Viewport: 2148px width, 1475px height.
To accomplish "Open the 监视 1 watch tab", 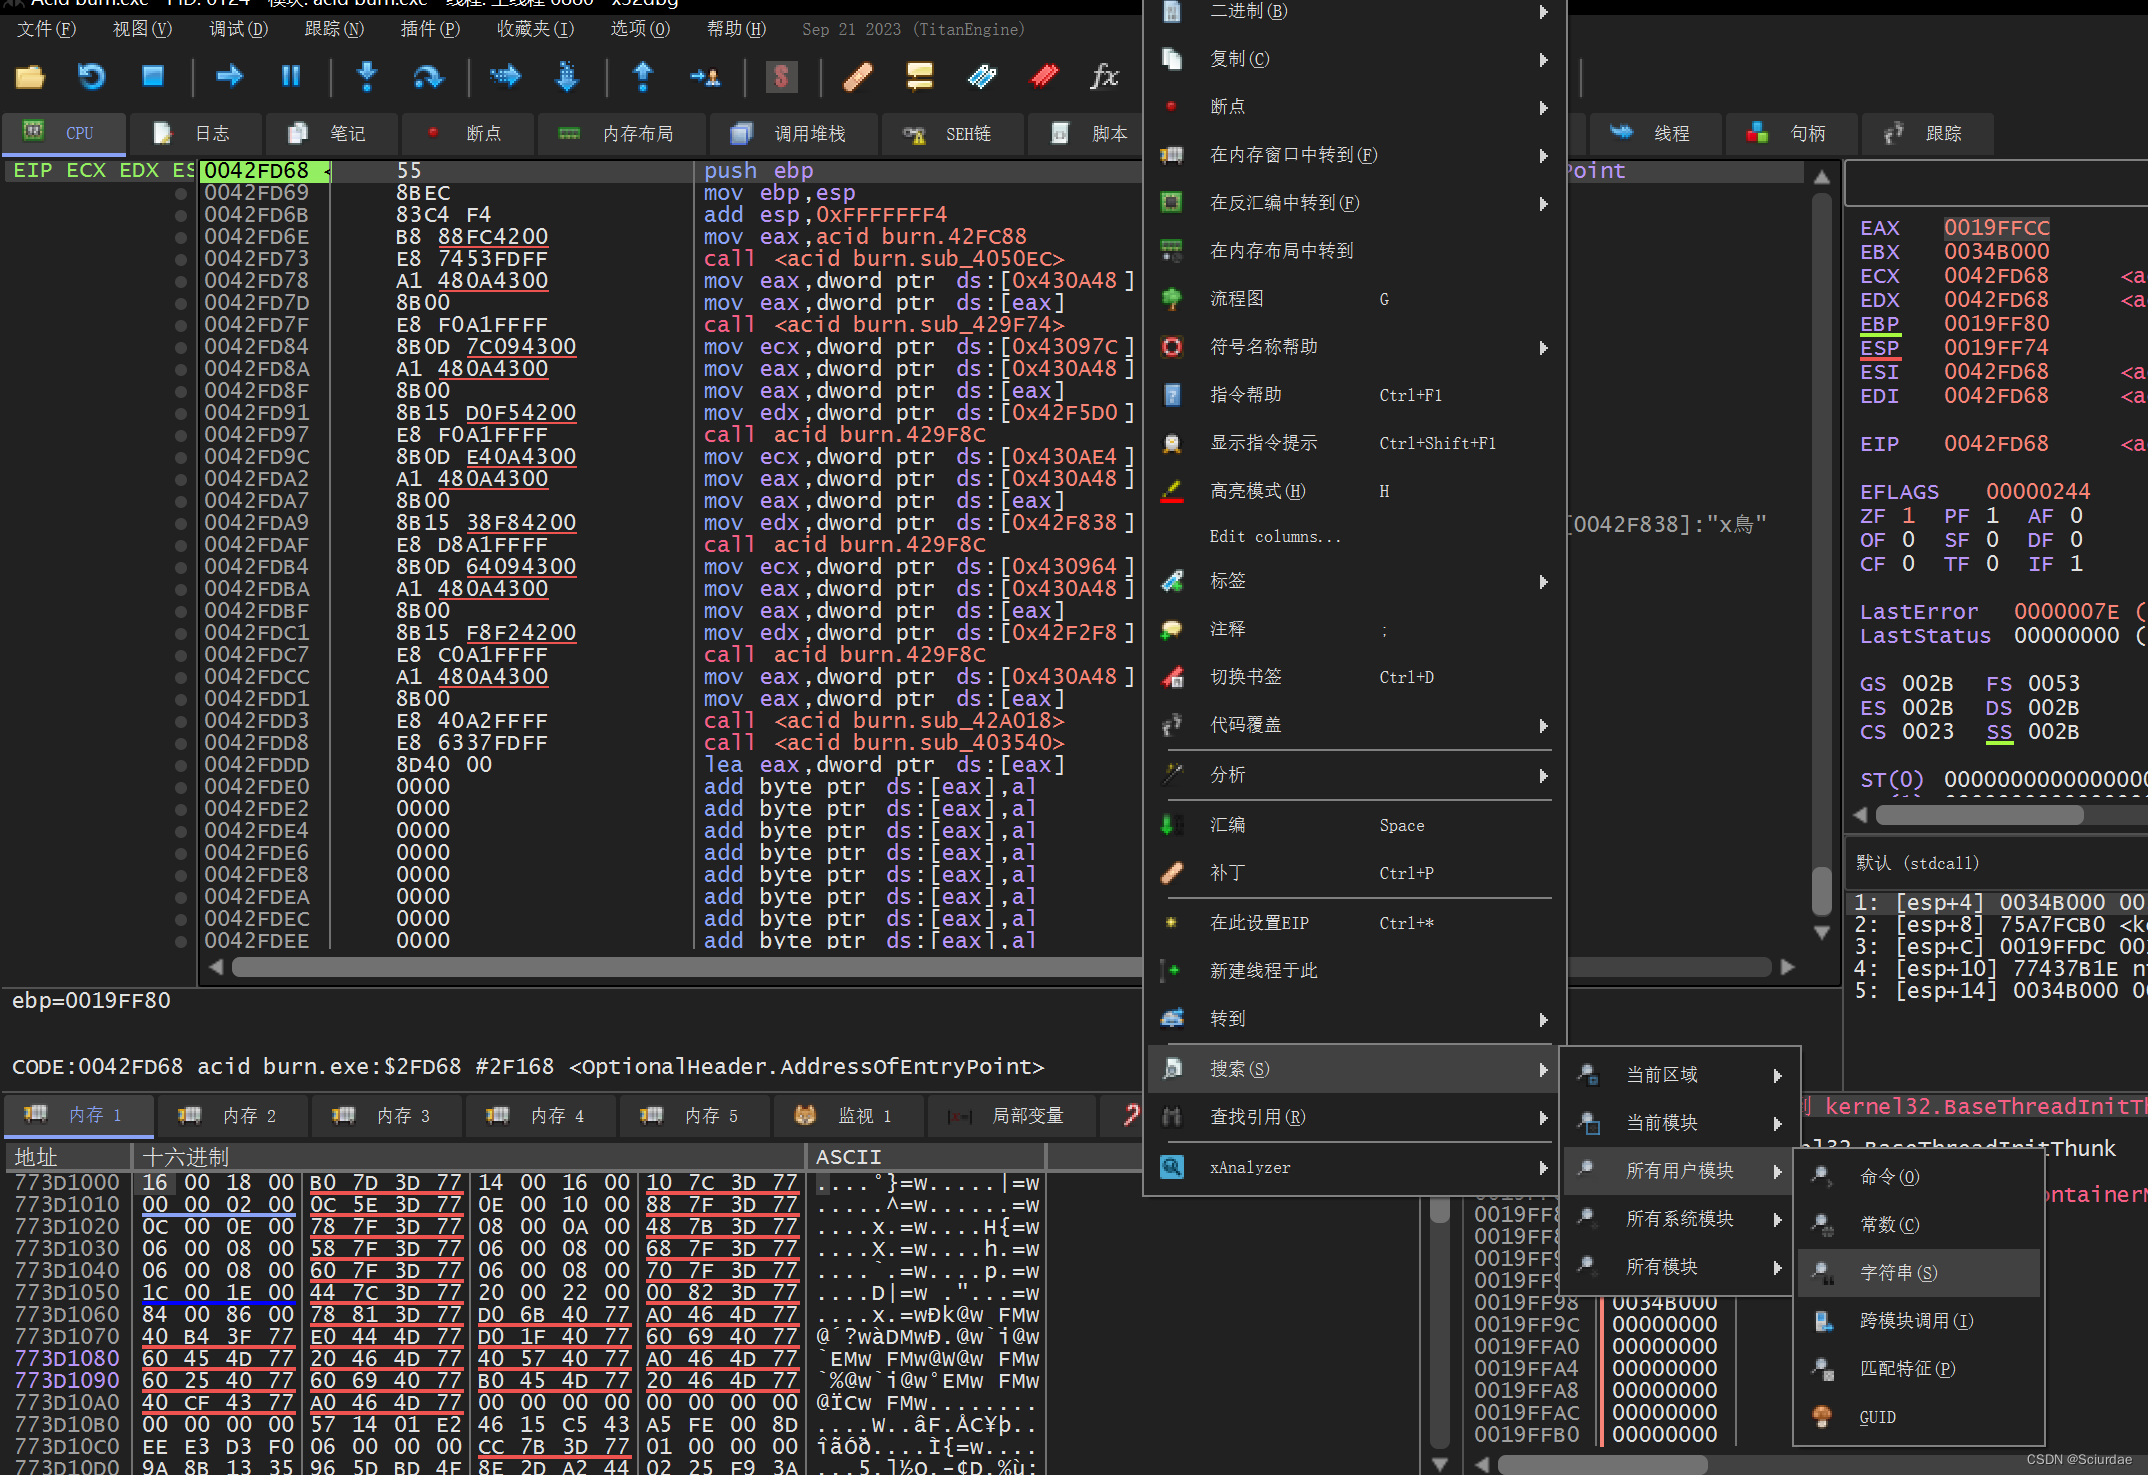I will pyautogui.click(x=848, y=1115).
